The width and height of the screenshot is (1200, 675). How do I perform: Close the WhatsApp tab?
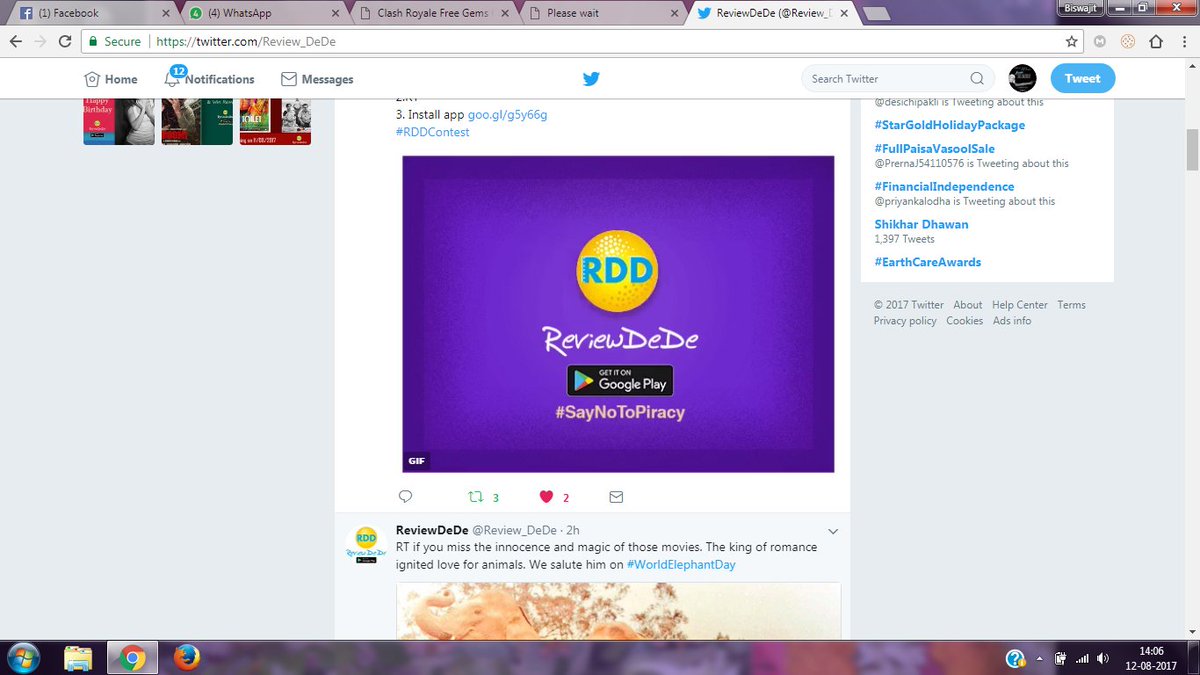click(x=336, y=14)
